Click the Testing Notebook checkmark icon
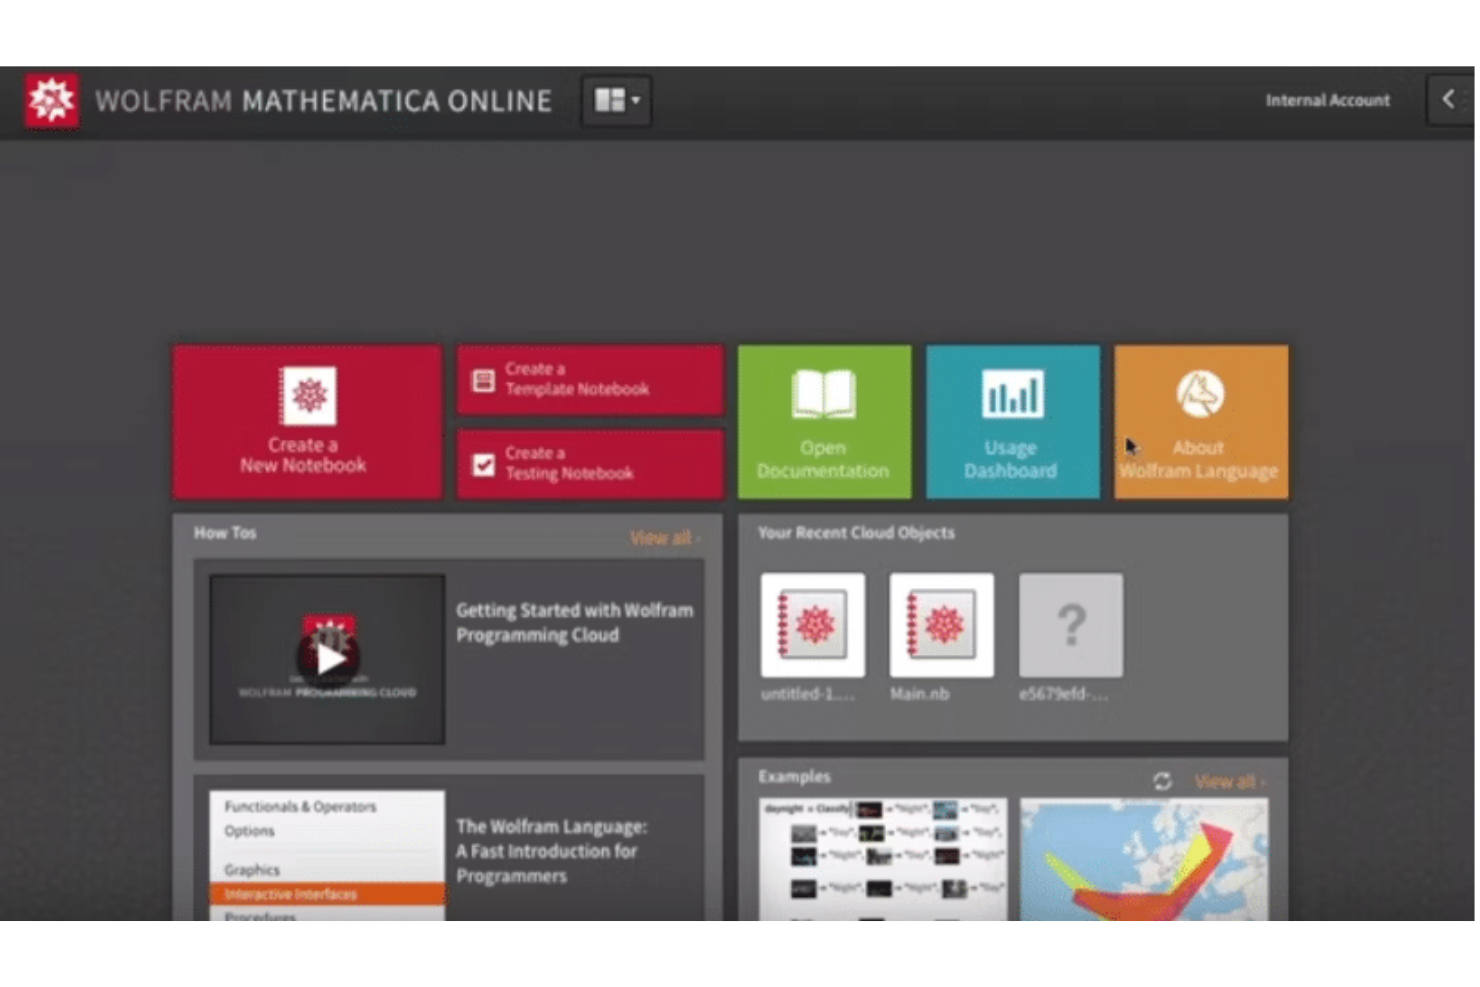This screenshot has width=1480, height=987. [x=484, y=465]
